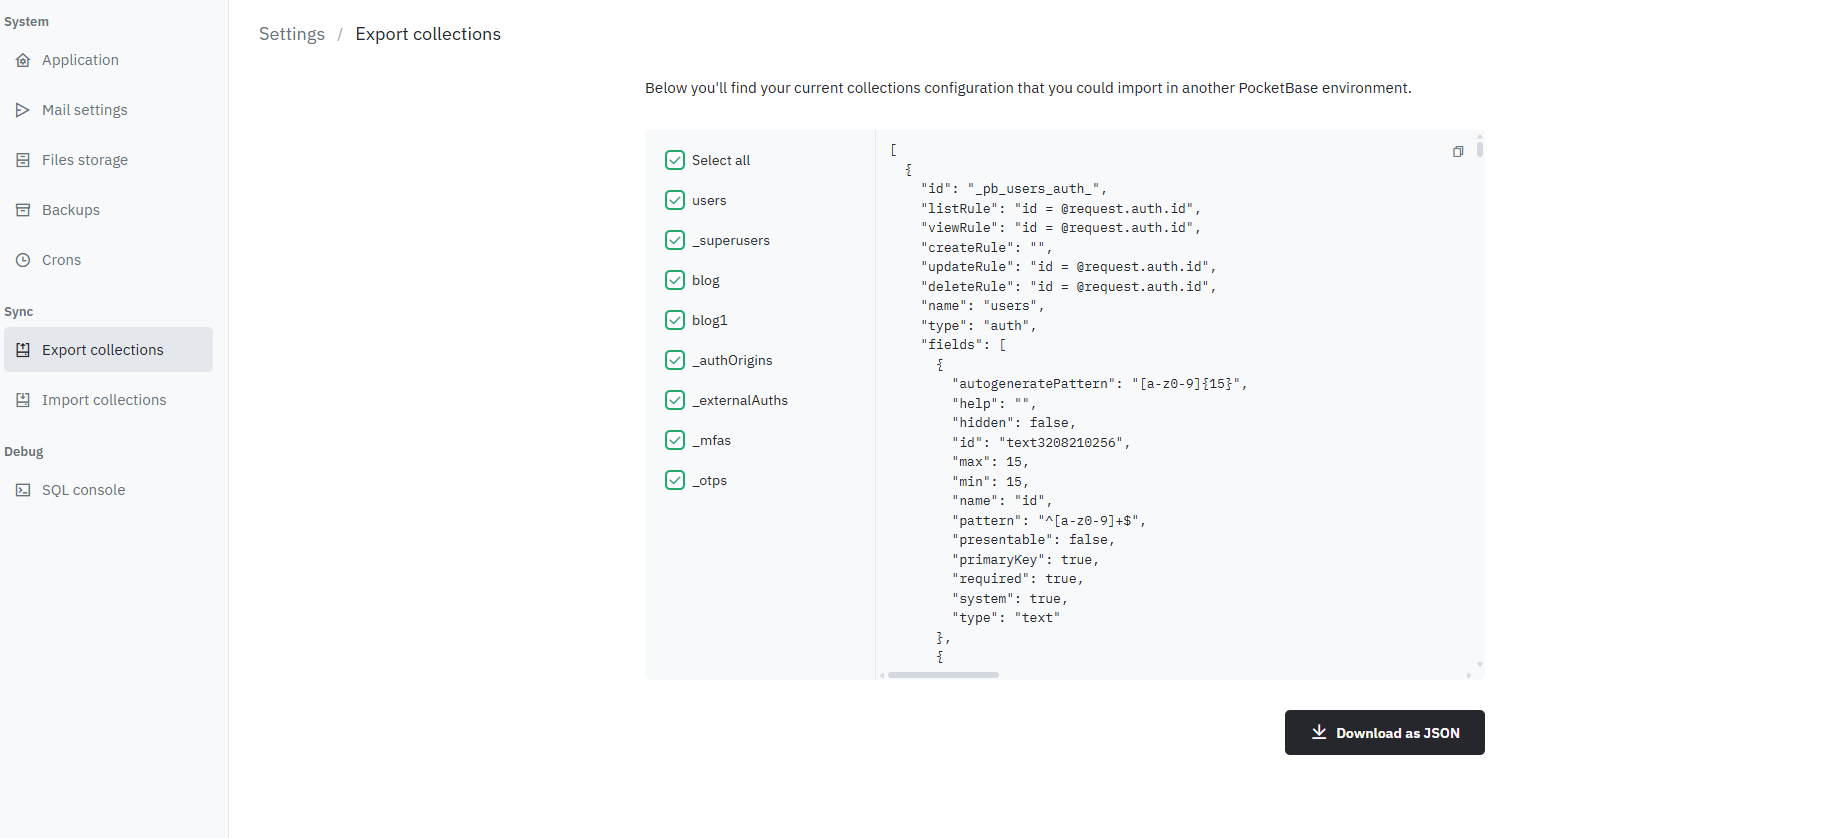Uncheck the users collection checkbox
Viewport: 1826px width, 838px height.
(x=675, y=200)
